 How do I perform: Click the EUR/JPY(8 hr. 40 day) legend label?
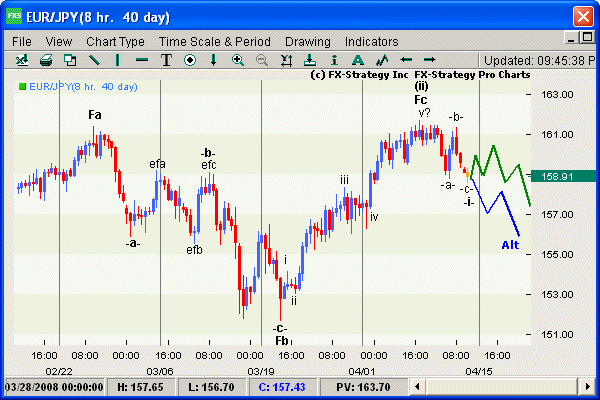tap(83, 87)
